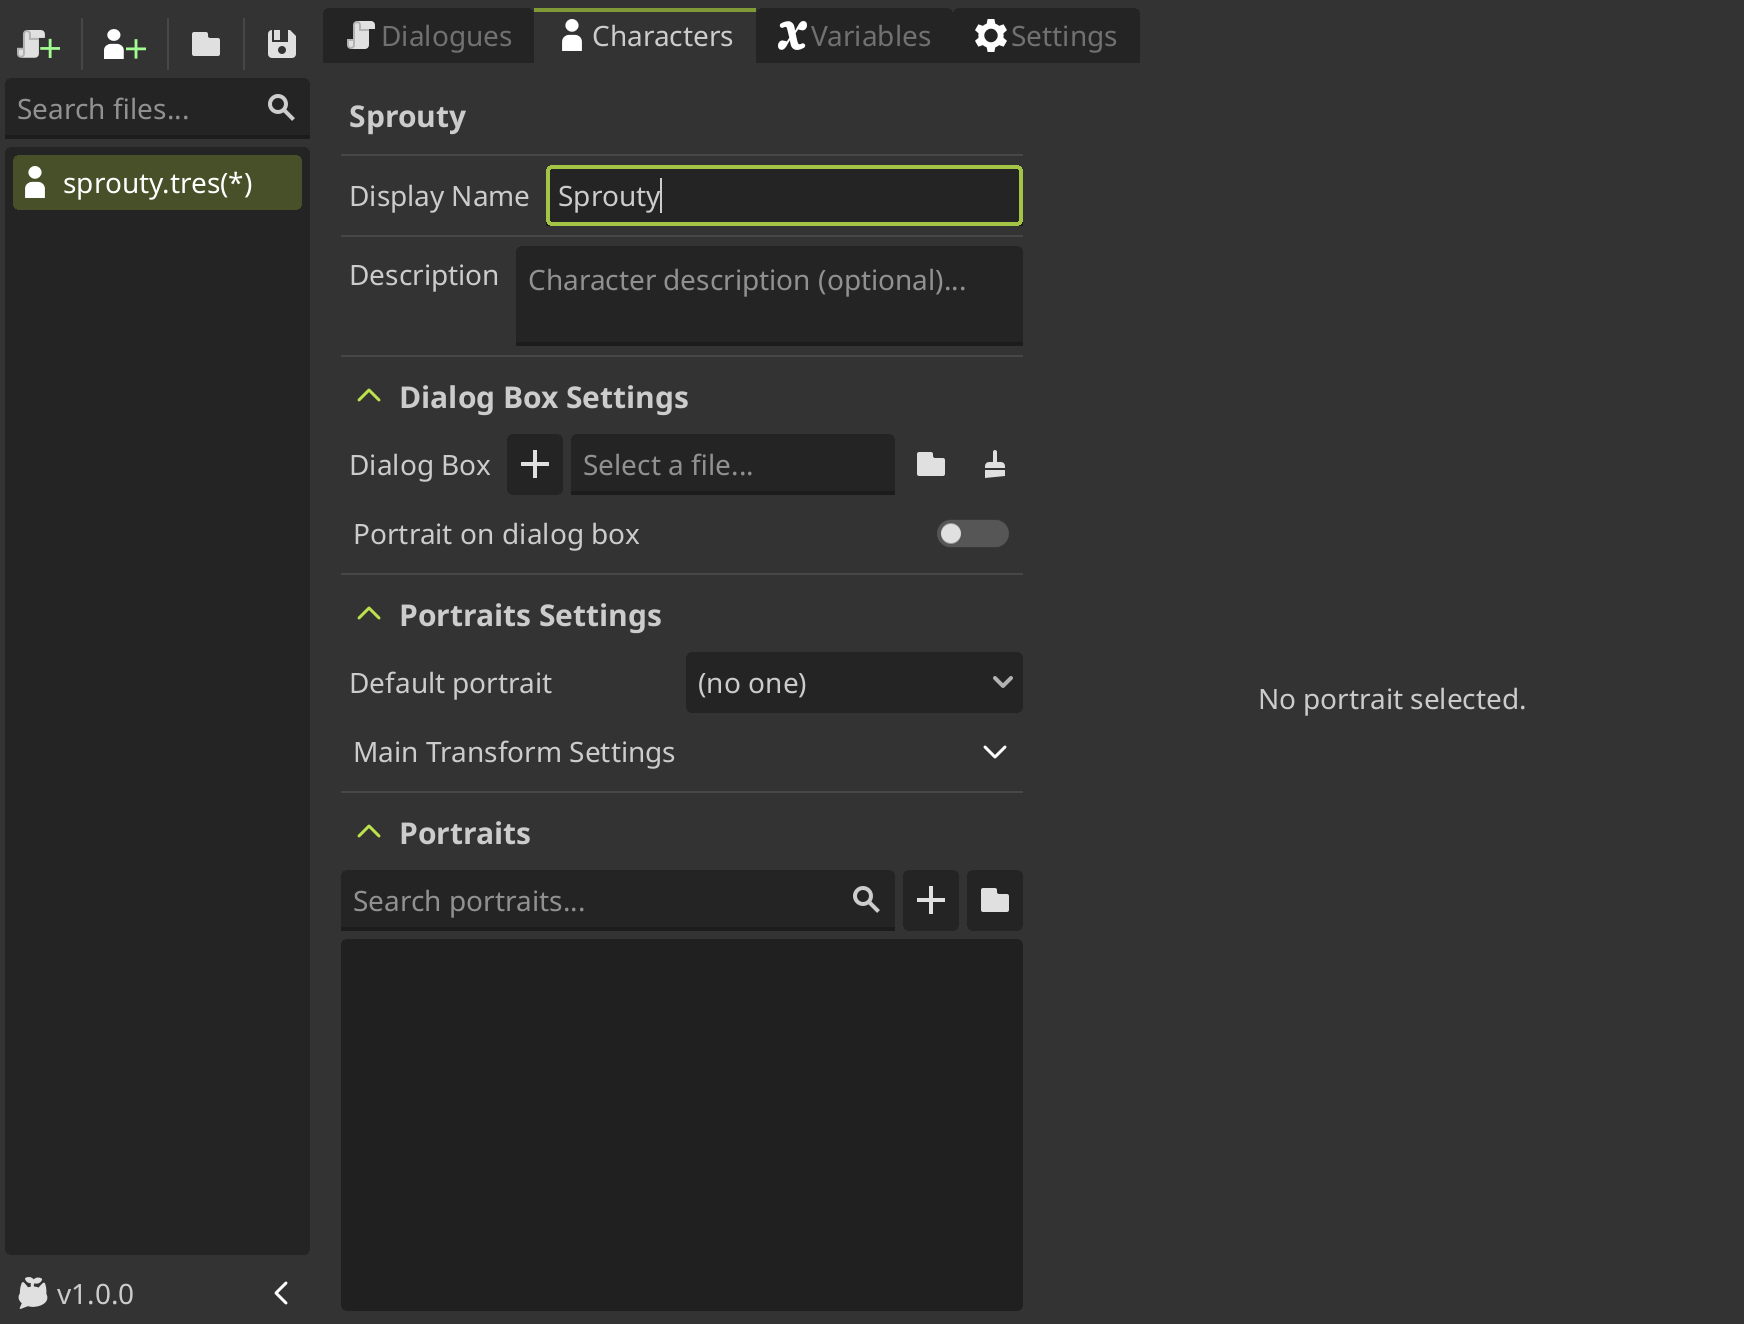
Task: Add a new portrait with plus icon
Action: click(x=930, y=901)
